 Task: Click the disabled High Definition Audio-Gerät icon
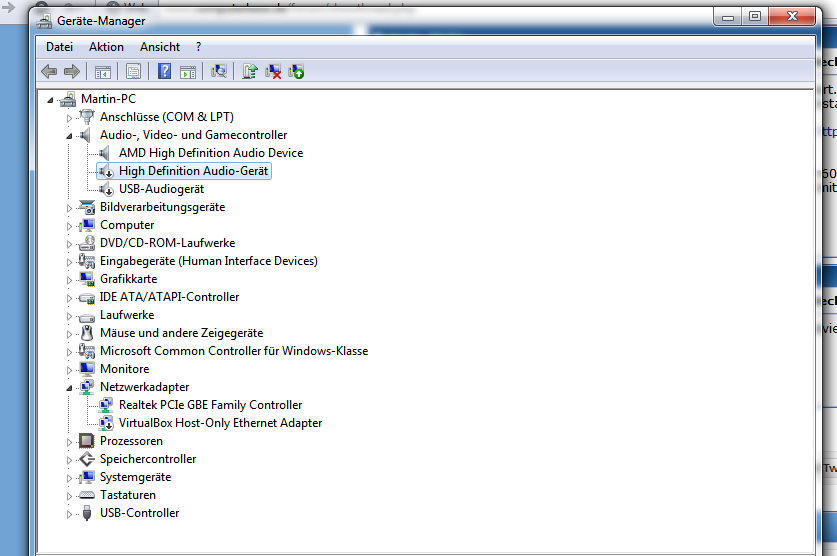tap(106, 171)
